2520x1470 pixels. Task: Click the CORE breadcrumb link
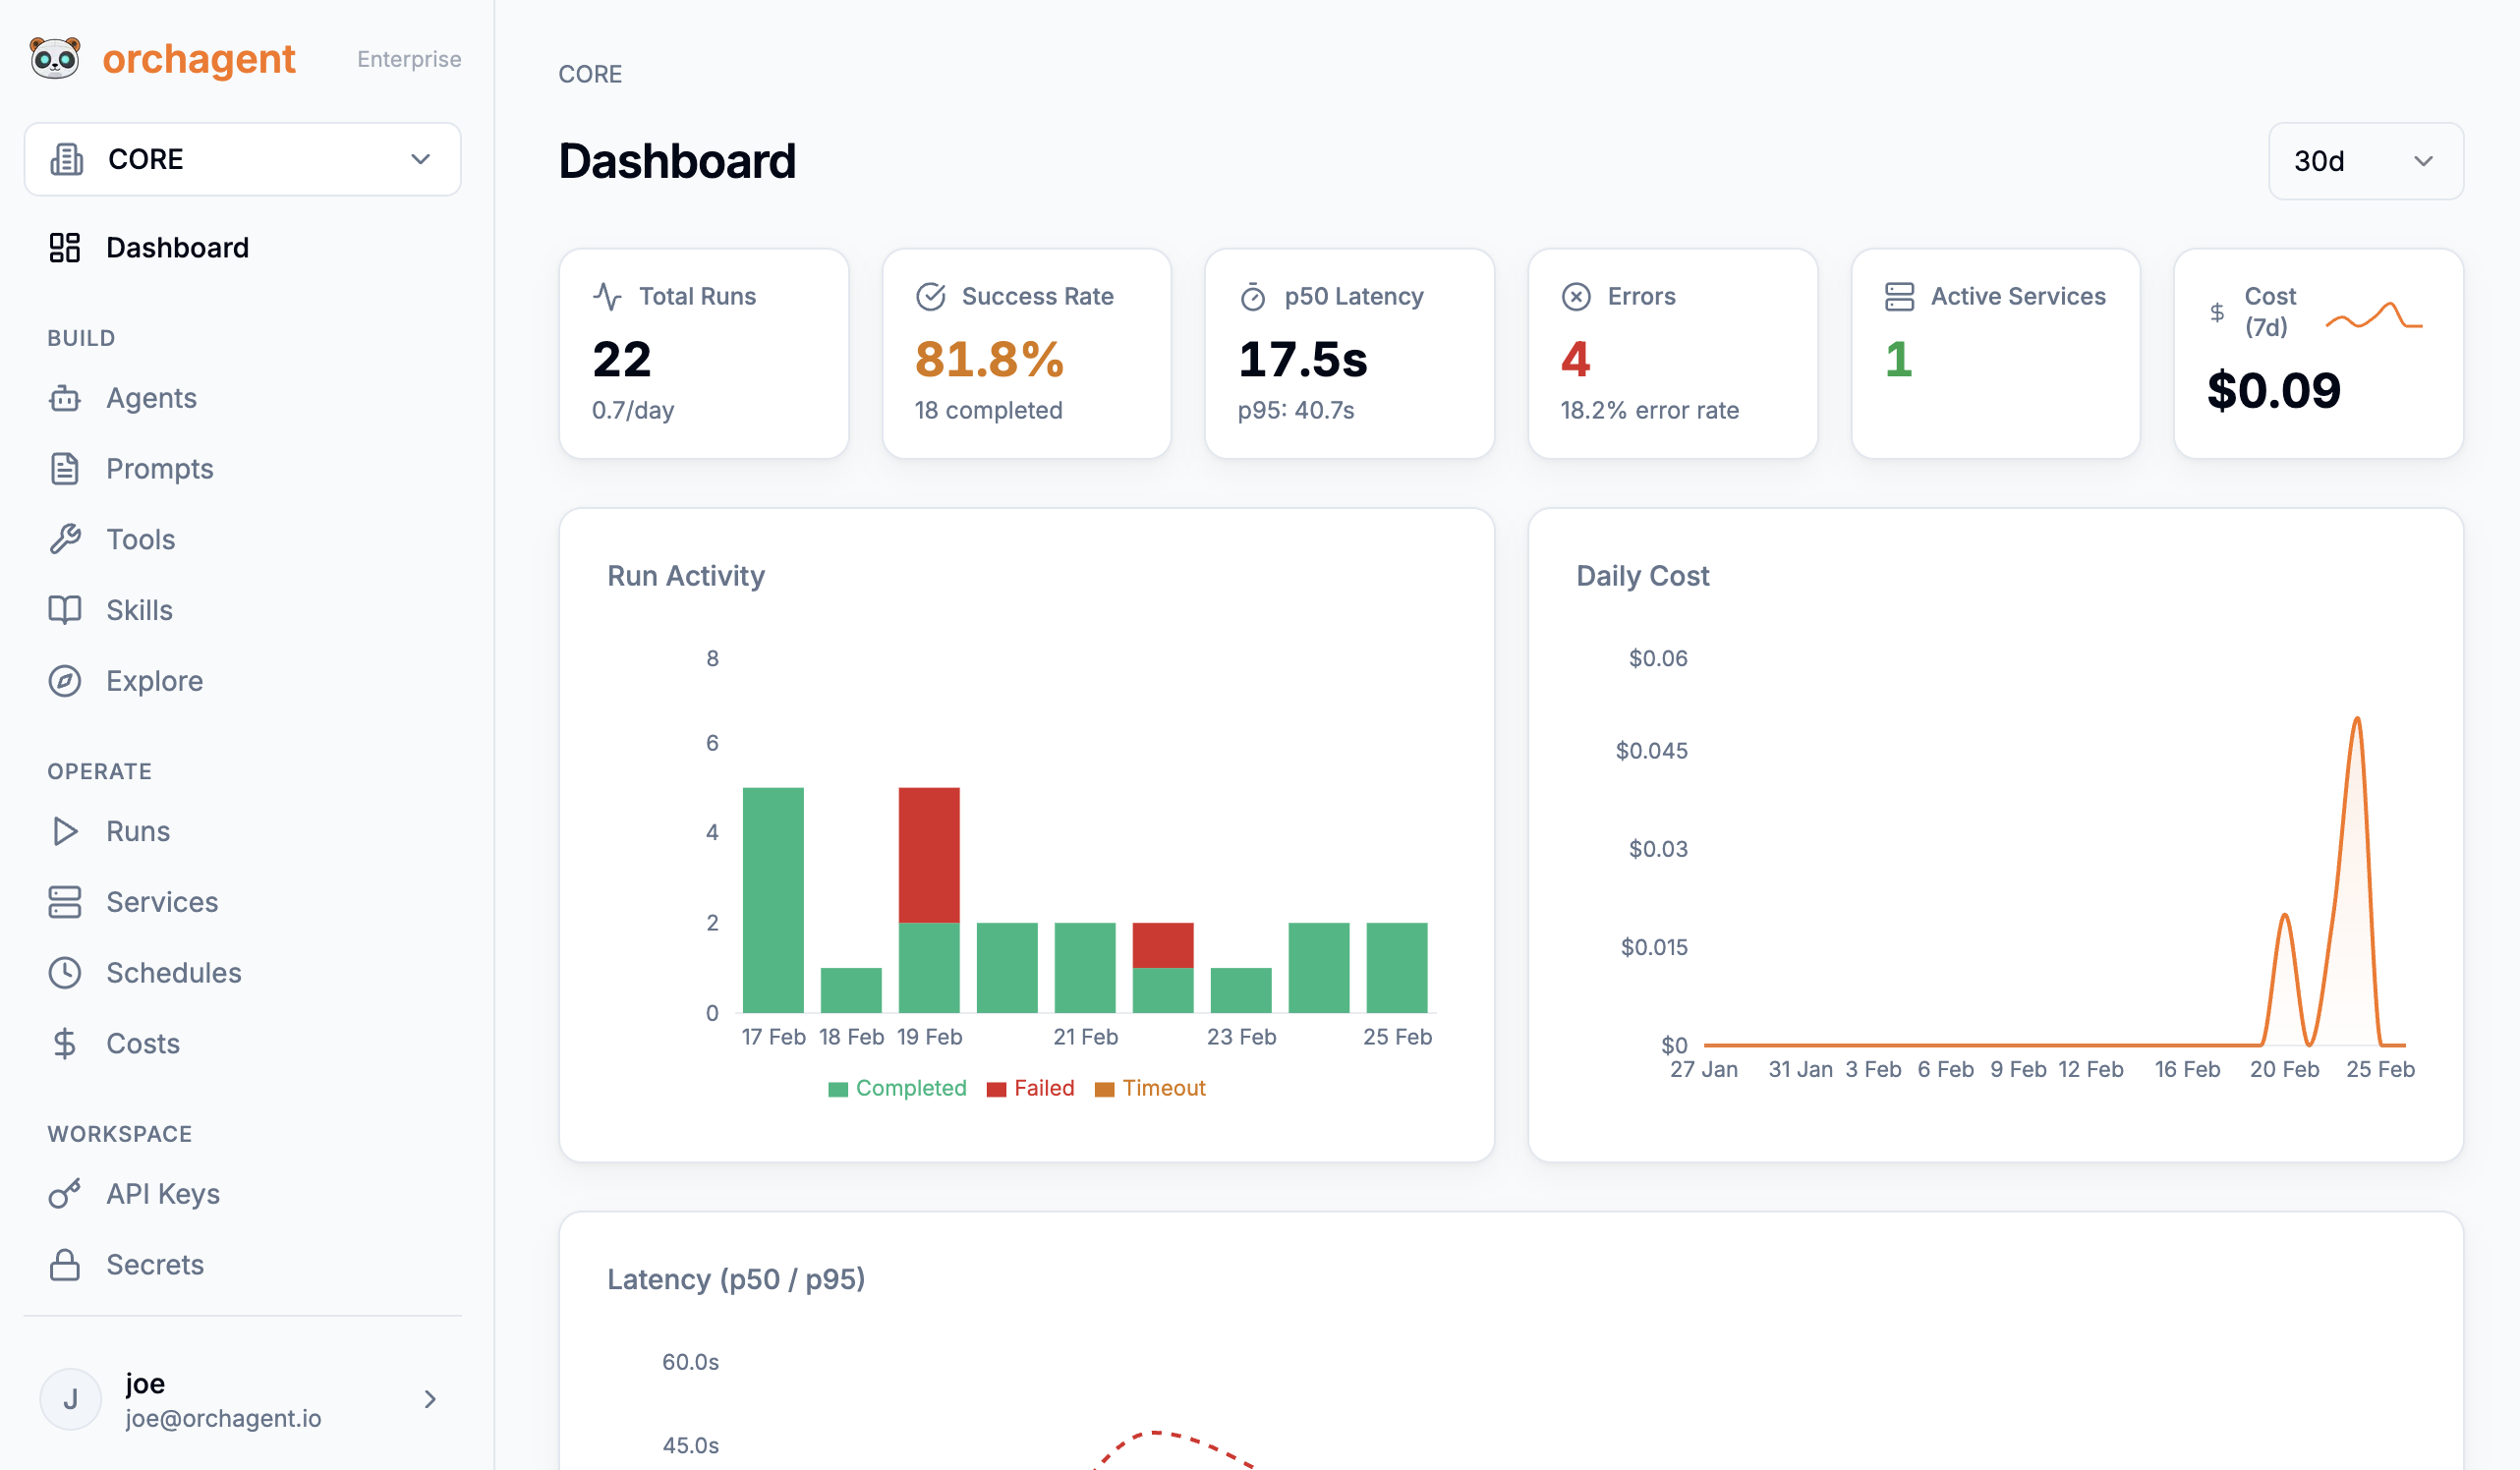coord(590,74)
